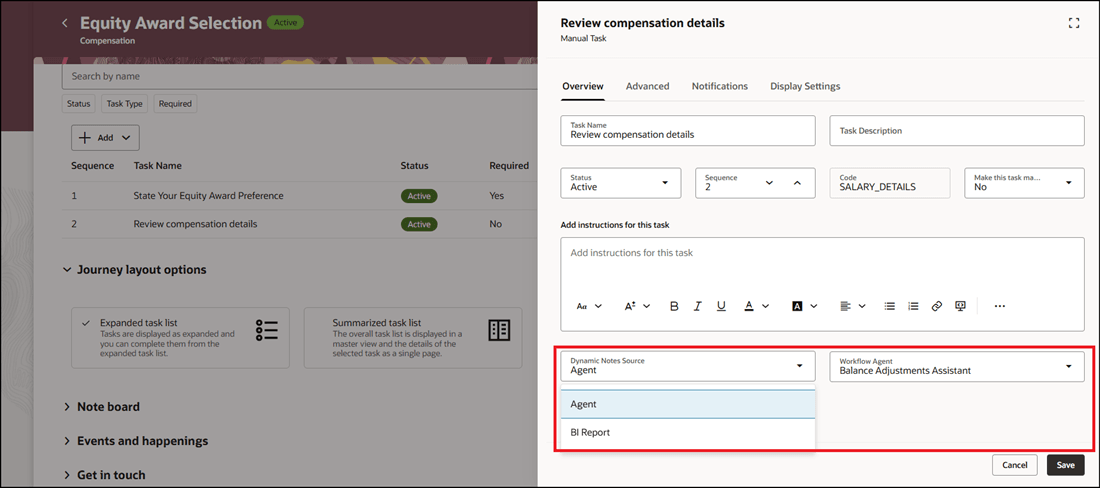Open the Make this task mandatory dropdown
Screen dimensions: 1100x488
click(x=1024, y=183)
